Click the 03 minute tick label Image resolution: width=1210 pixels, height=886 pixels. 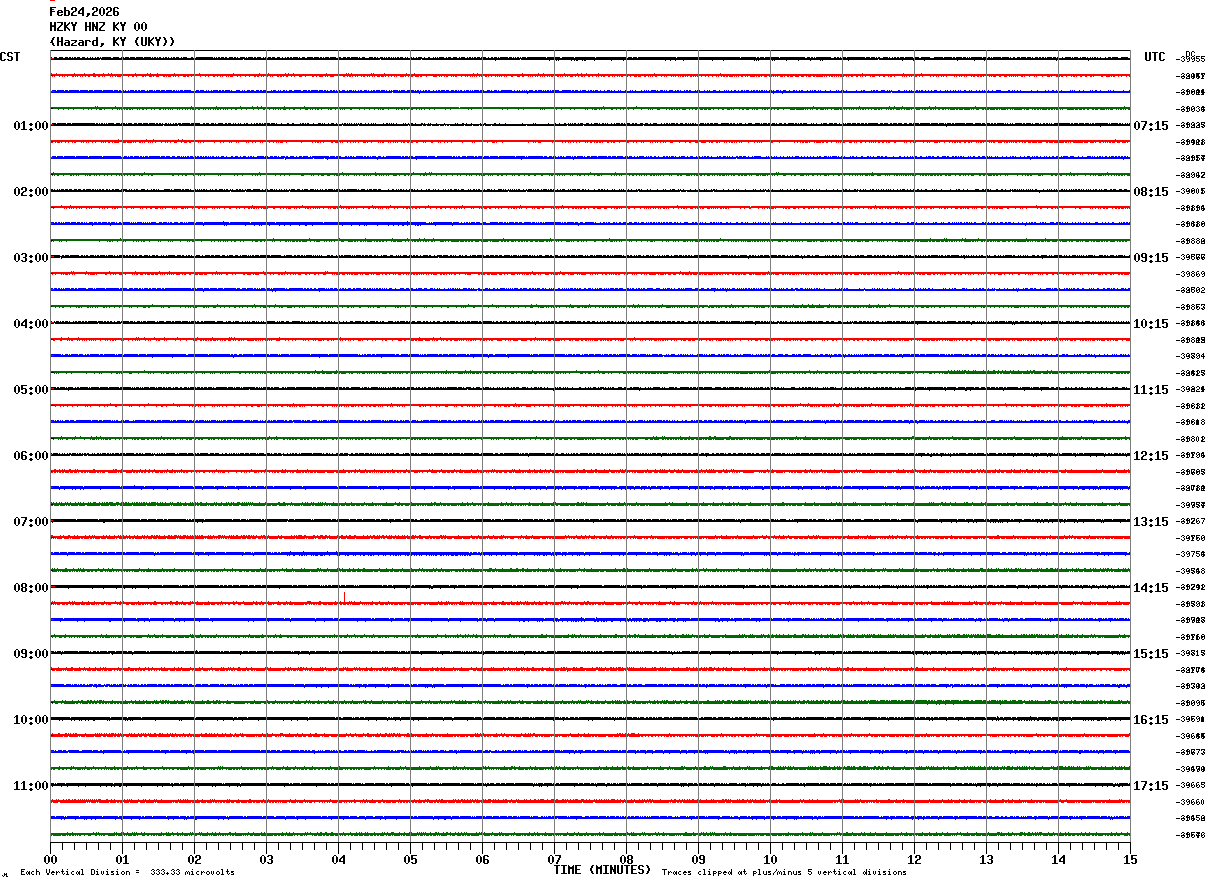coord(266,859)
